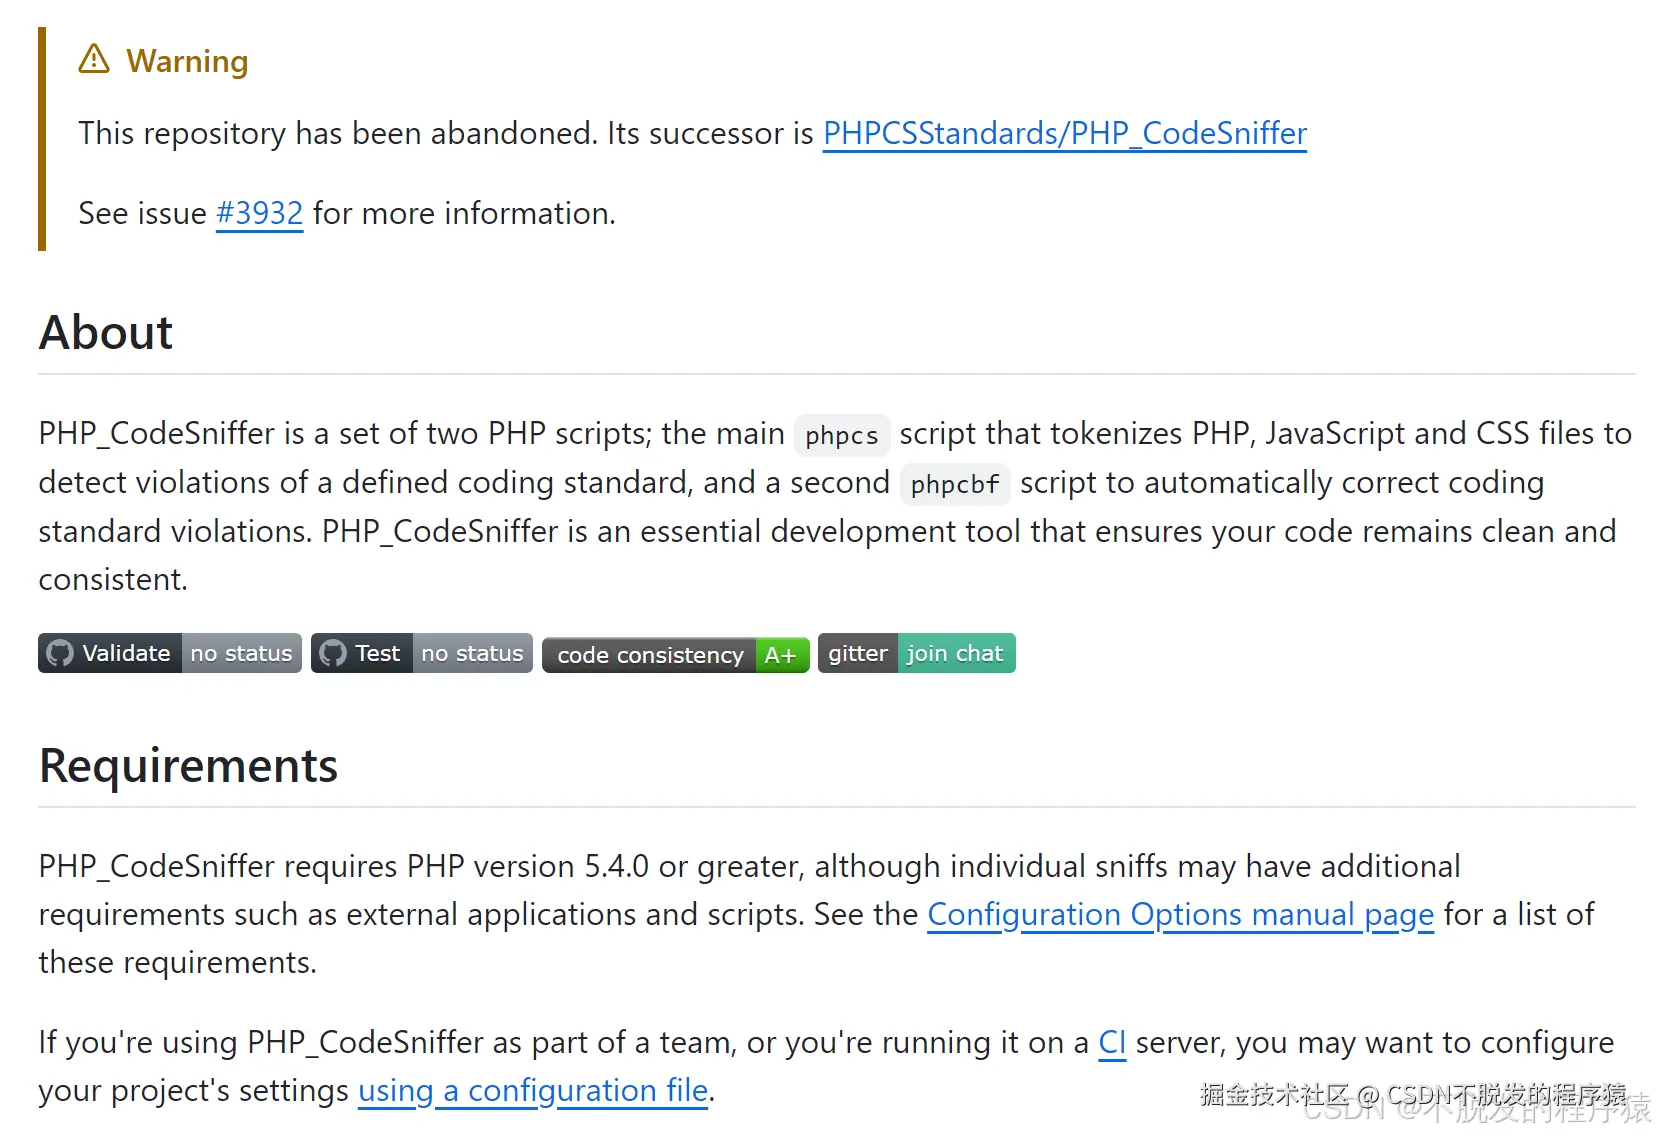Click the phpcbf inline code snippet
This screenshot has height=1138, width=1656.
tap(955, 484)
